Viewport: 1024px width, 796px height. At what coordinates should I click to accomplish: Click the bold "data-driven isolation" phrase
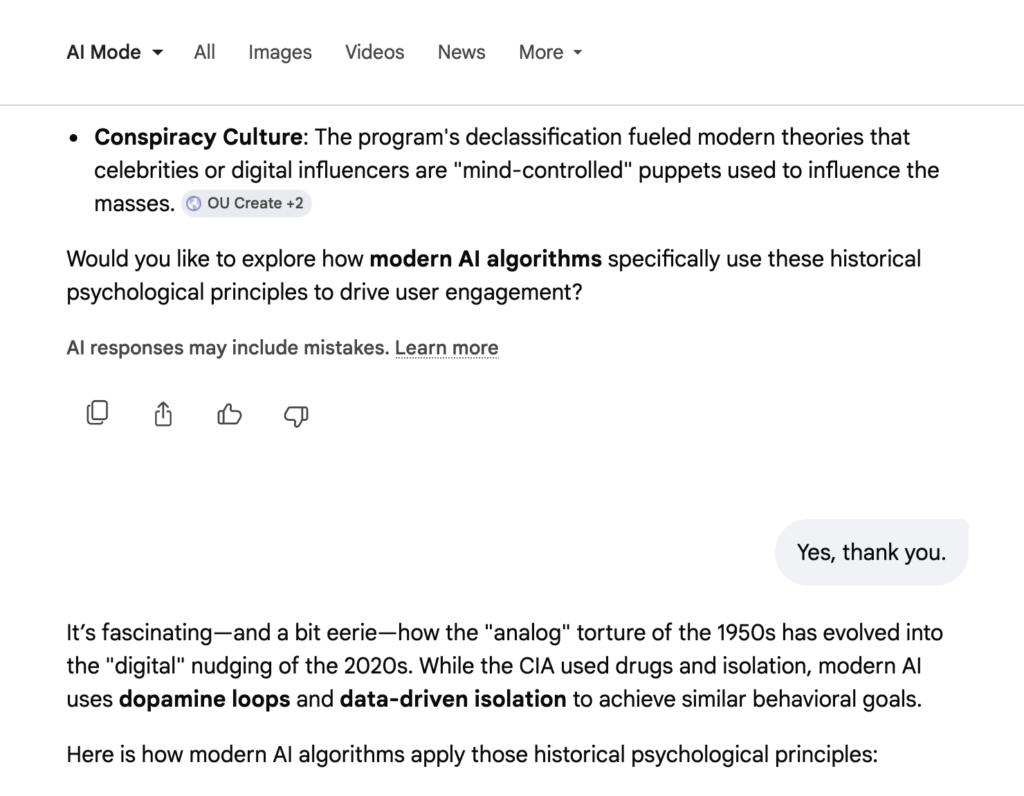coord(452,699)
